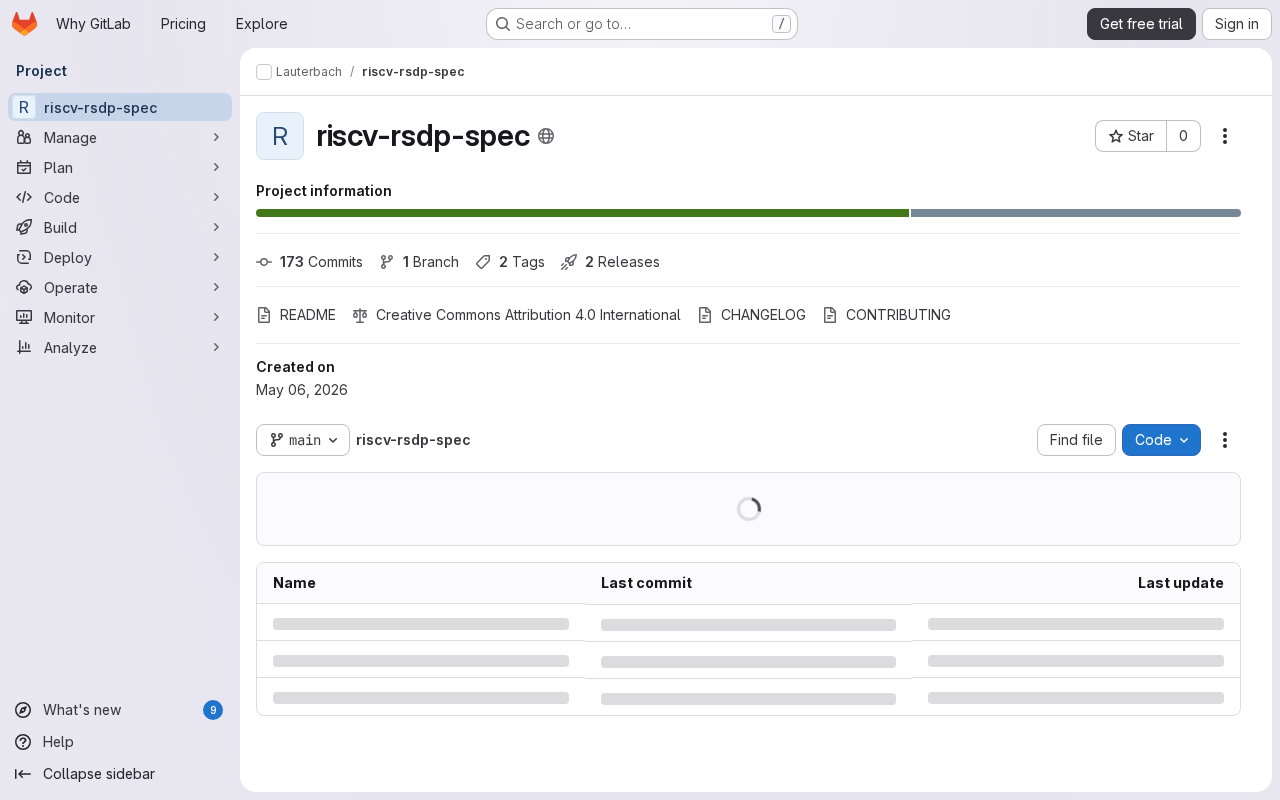Click the What's new compass icon
Image resolution: width=1280 pixels, height=800 pixels.
click(23, 710)
